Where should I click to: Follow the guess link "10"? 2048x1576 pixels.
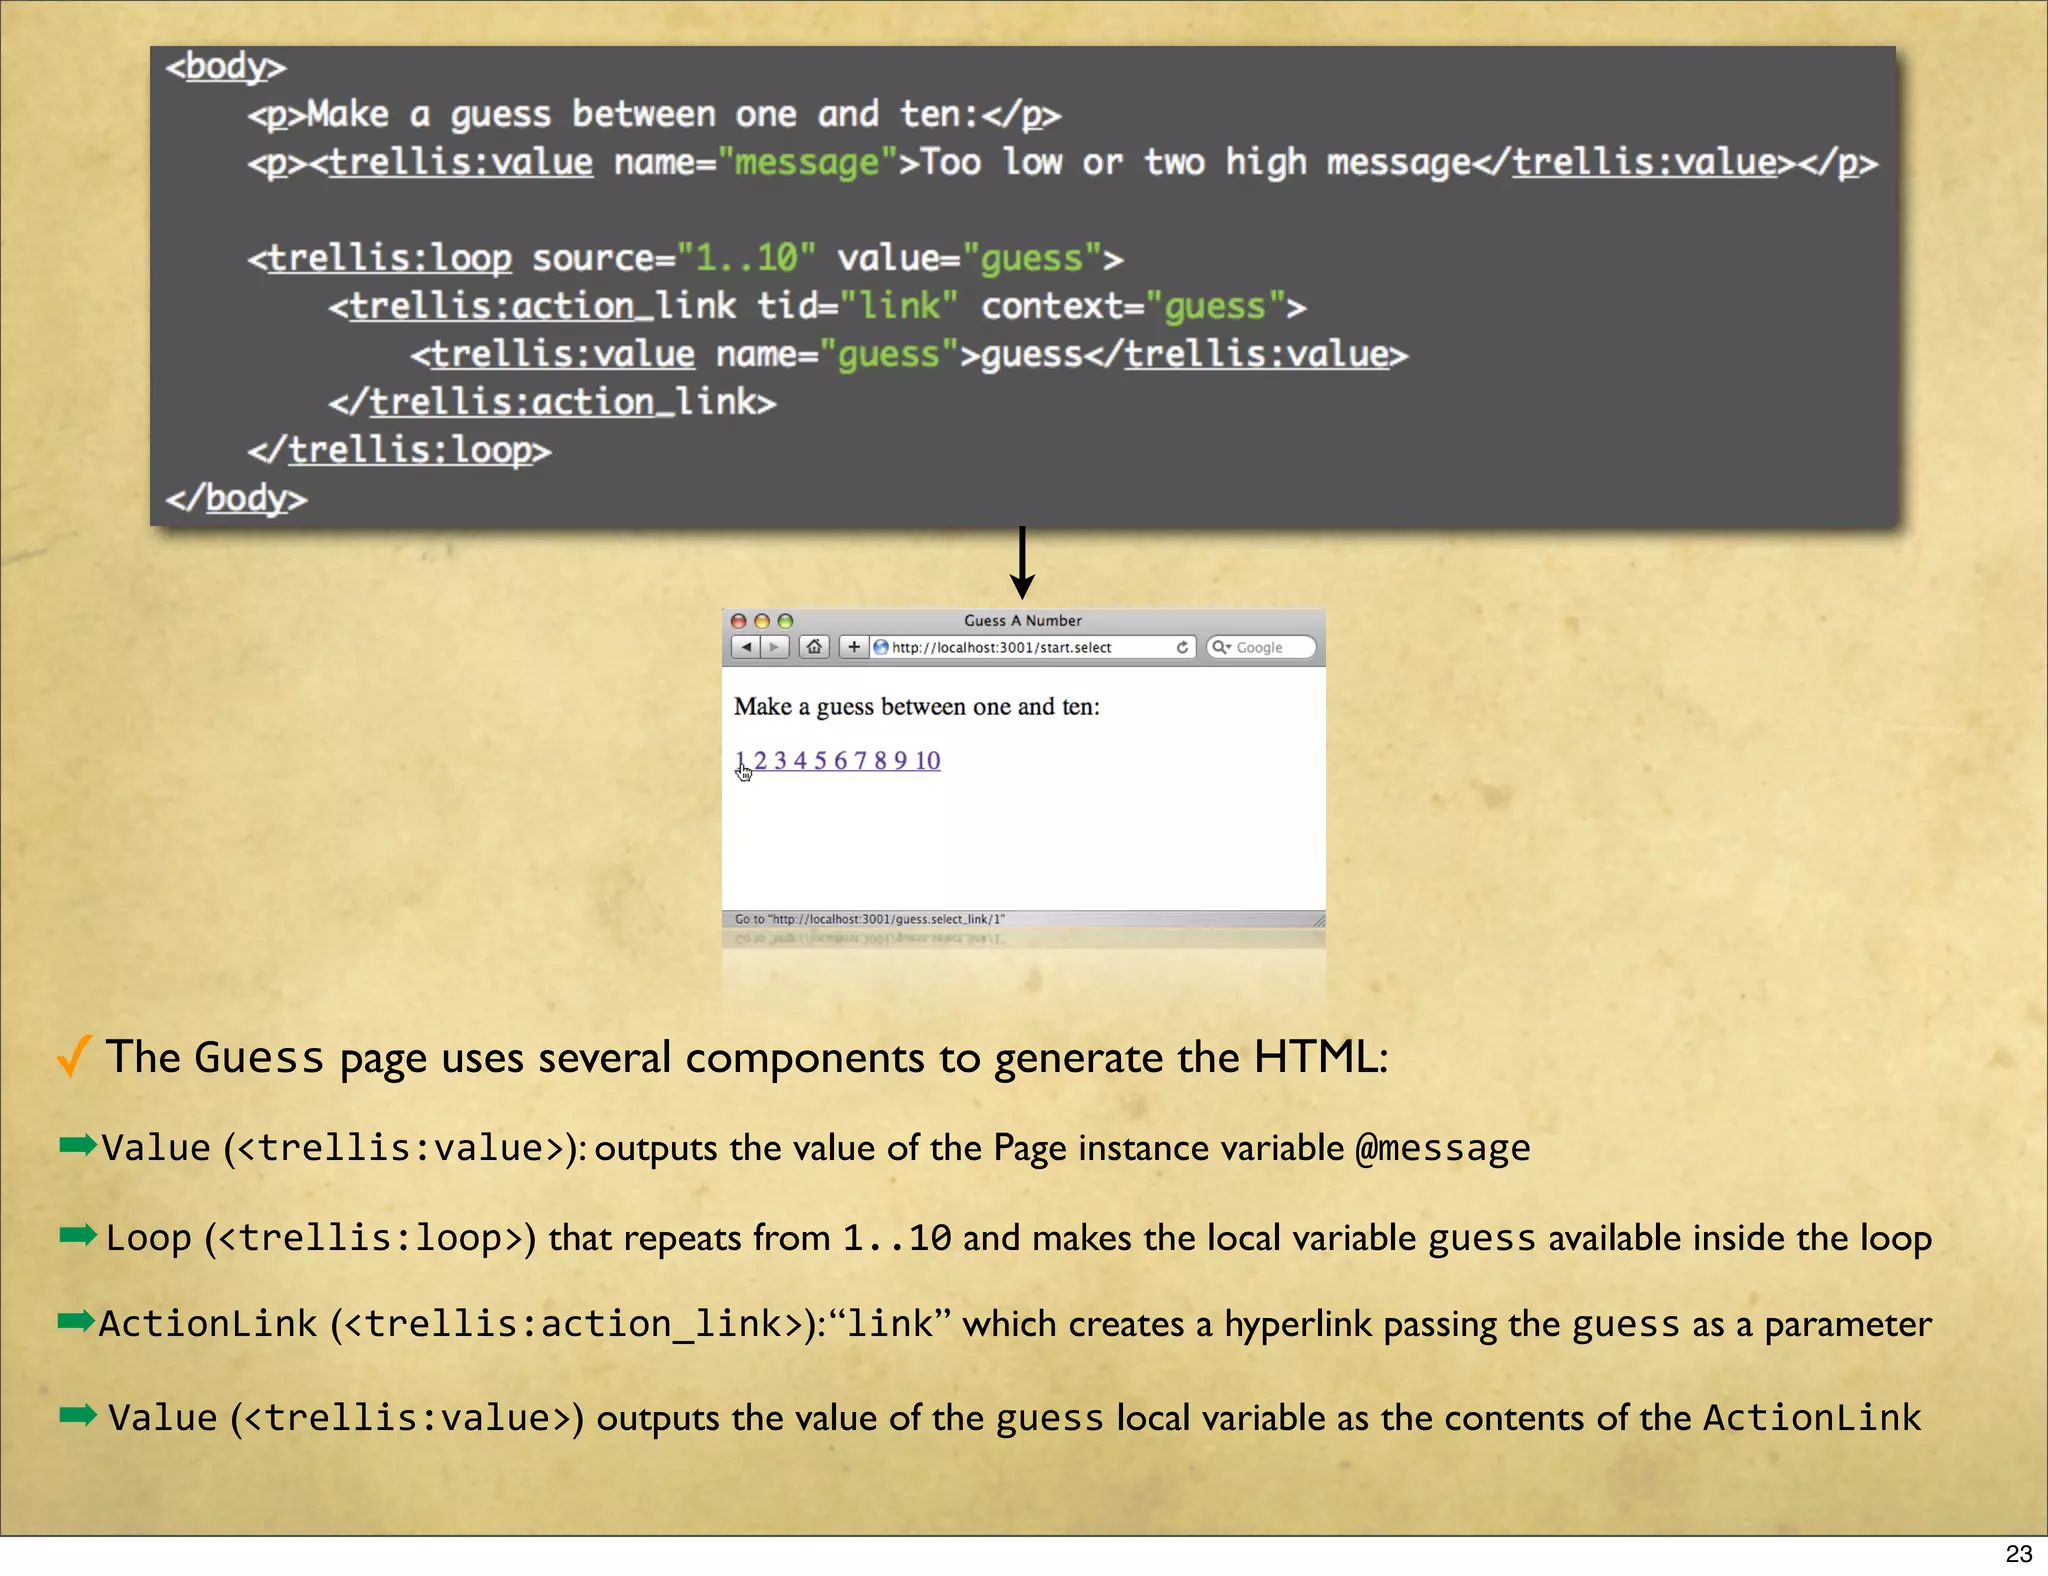[927, 760]
